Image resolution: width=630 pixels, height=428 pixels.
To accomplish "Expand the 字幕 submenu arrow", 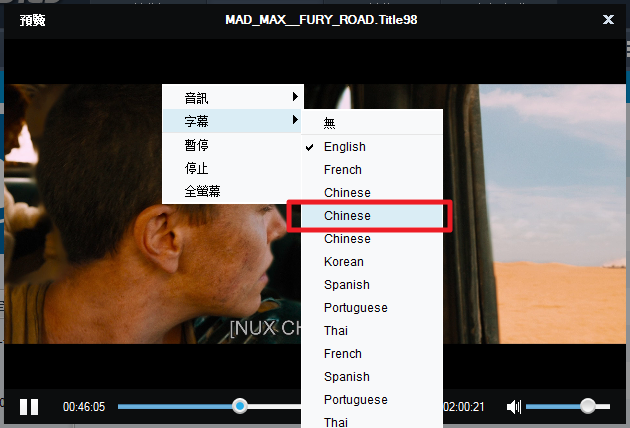I will pos(295,120).
